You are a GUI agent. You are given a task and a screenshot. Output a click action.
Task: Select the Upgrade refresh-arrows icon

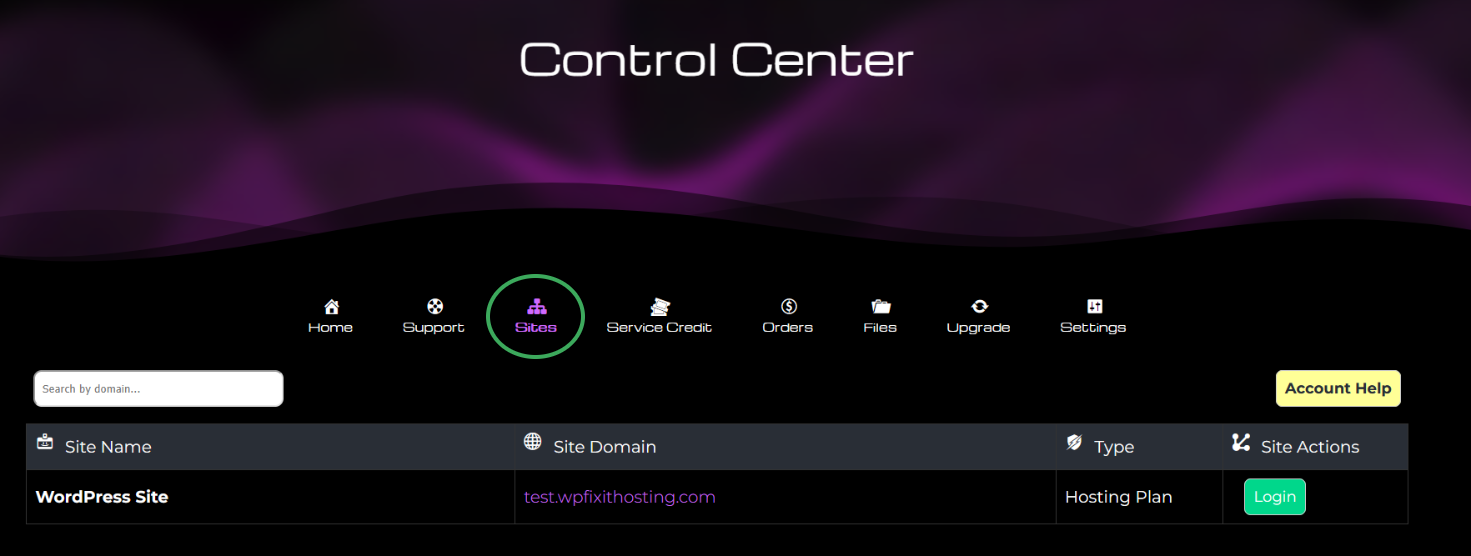pyautogui.click(x=979, y=306)
